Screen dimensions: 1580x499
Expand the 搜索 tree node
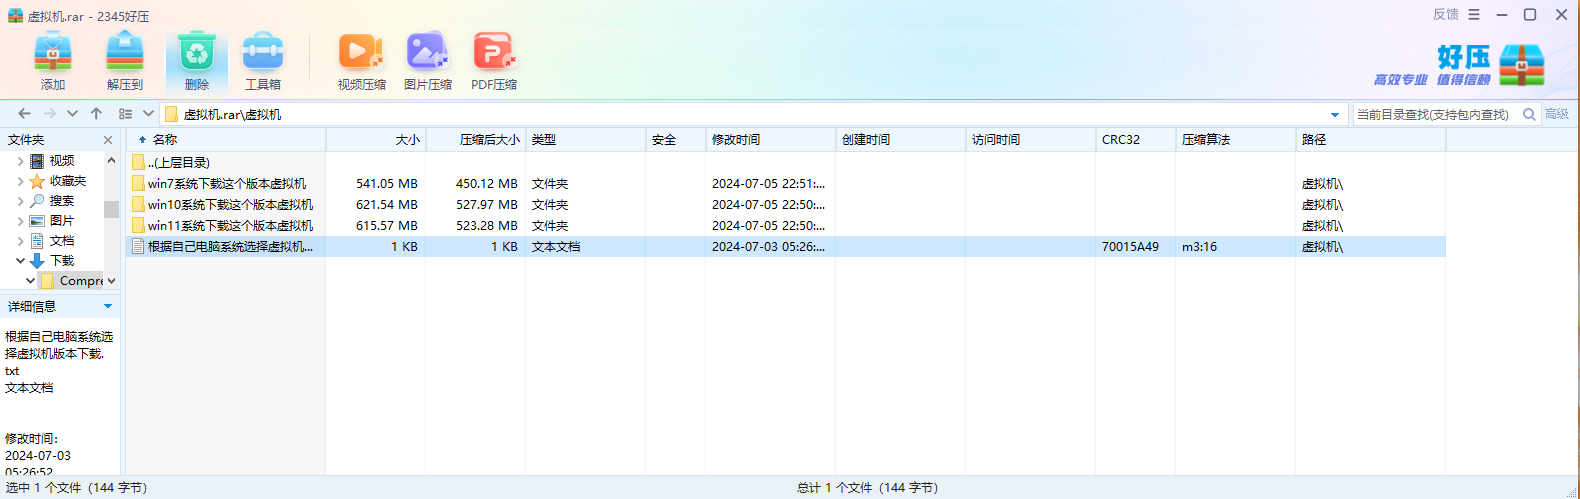pyautogui.click(x=20, y=201)
